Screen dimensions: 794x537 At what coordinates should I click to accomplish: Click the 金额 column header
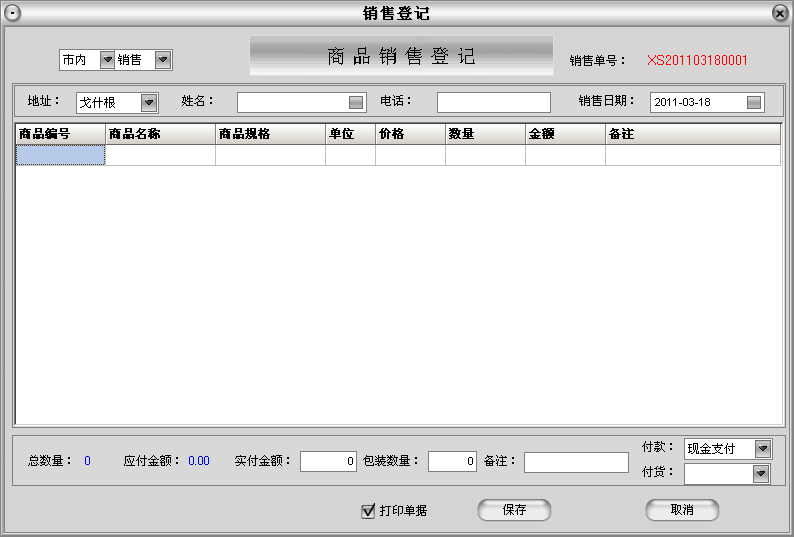coord(566,134)
